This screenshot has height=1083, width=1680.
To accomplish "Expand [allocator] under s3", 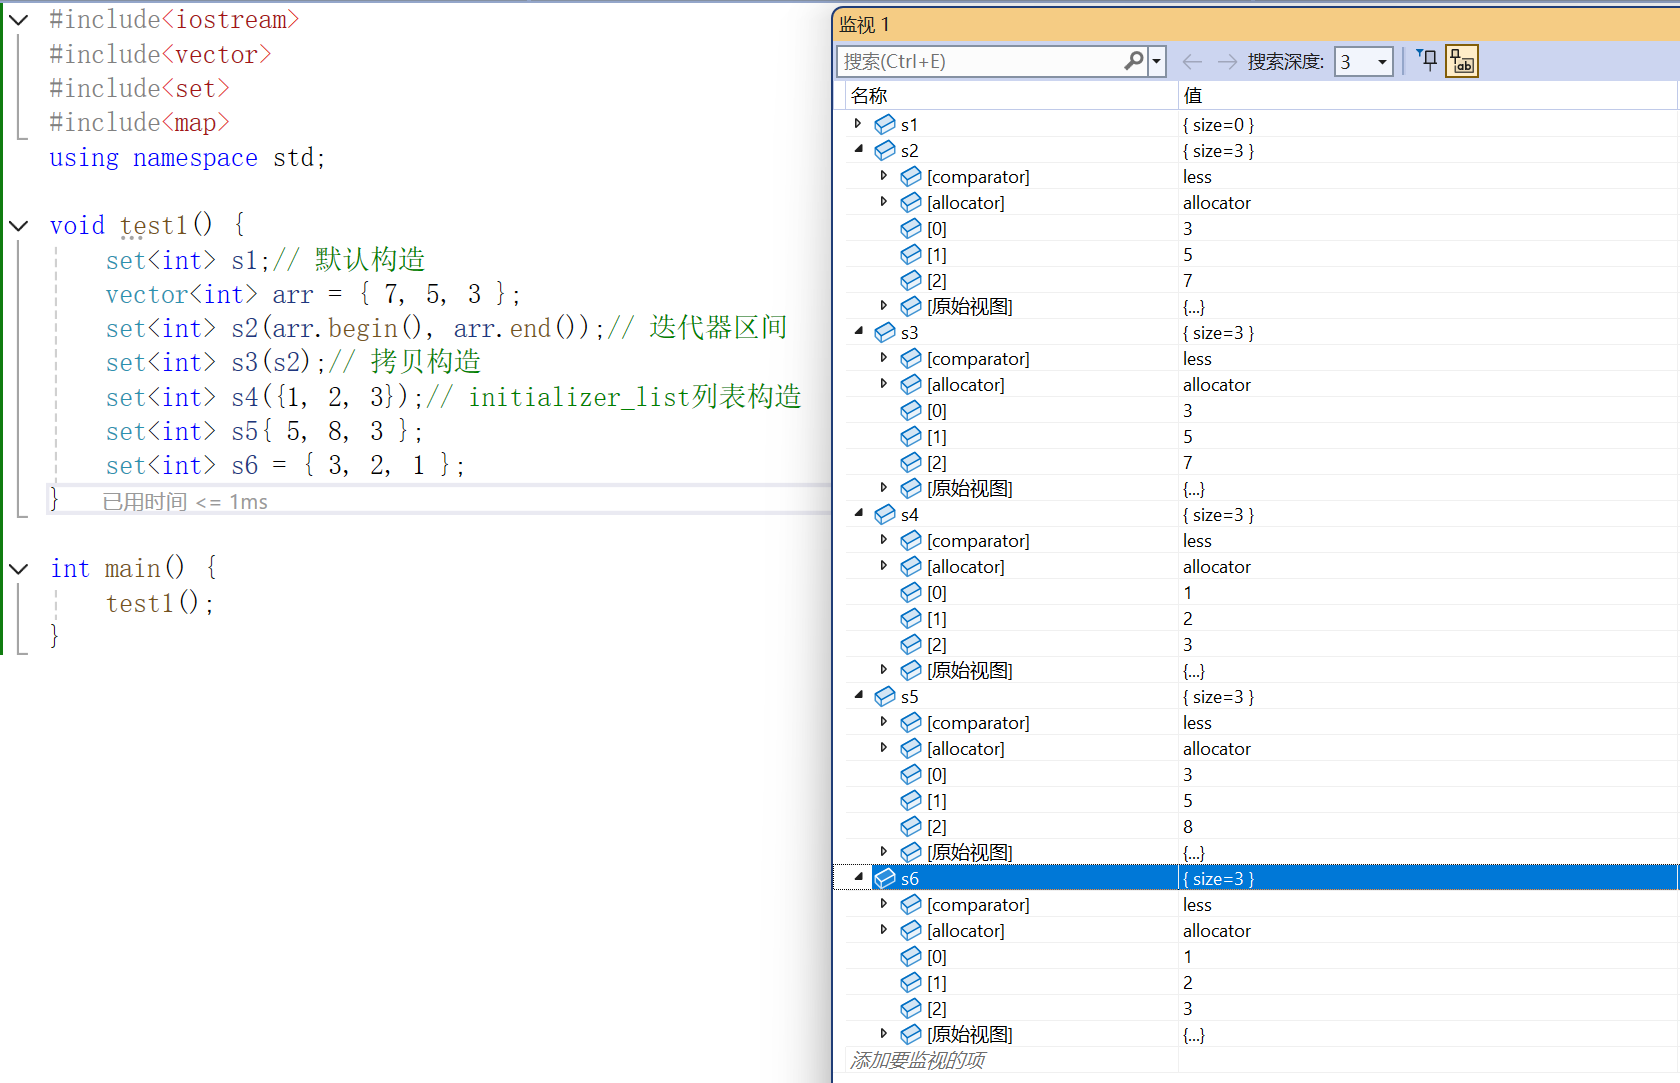I will [x=883, y=384].
